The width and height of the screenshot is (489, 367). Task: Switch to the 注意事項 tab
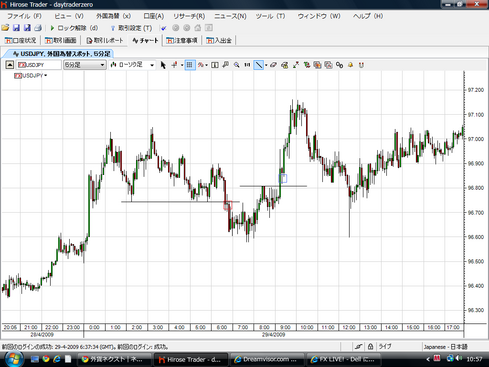point(182,40)
